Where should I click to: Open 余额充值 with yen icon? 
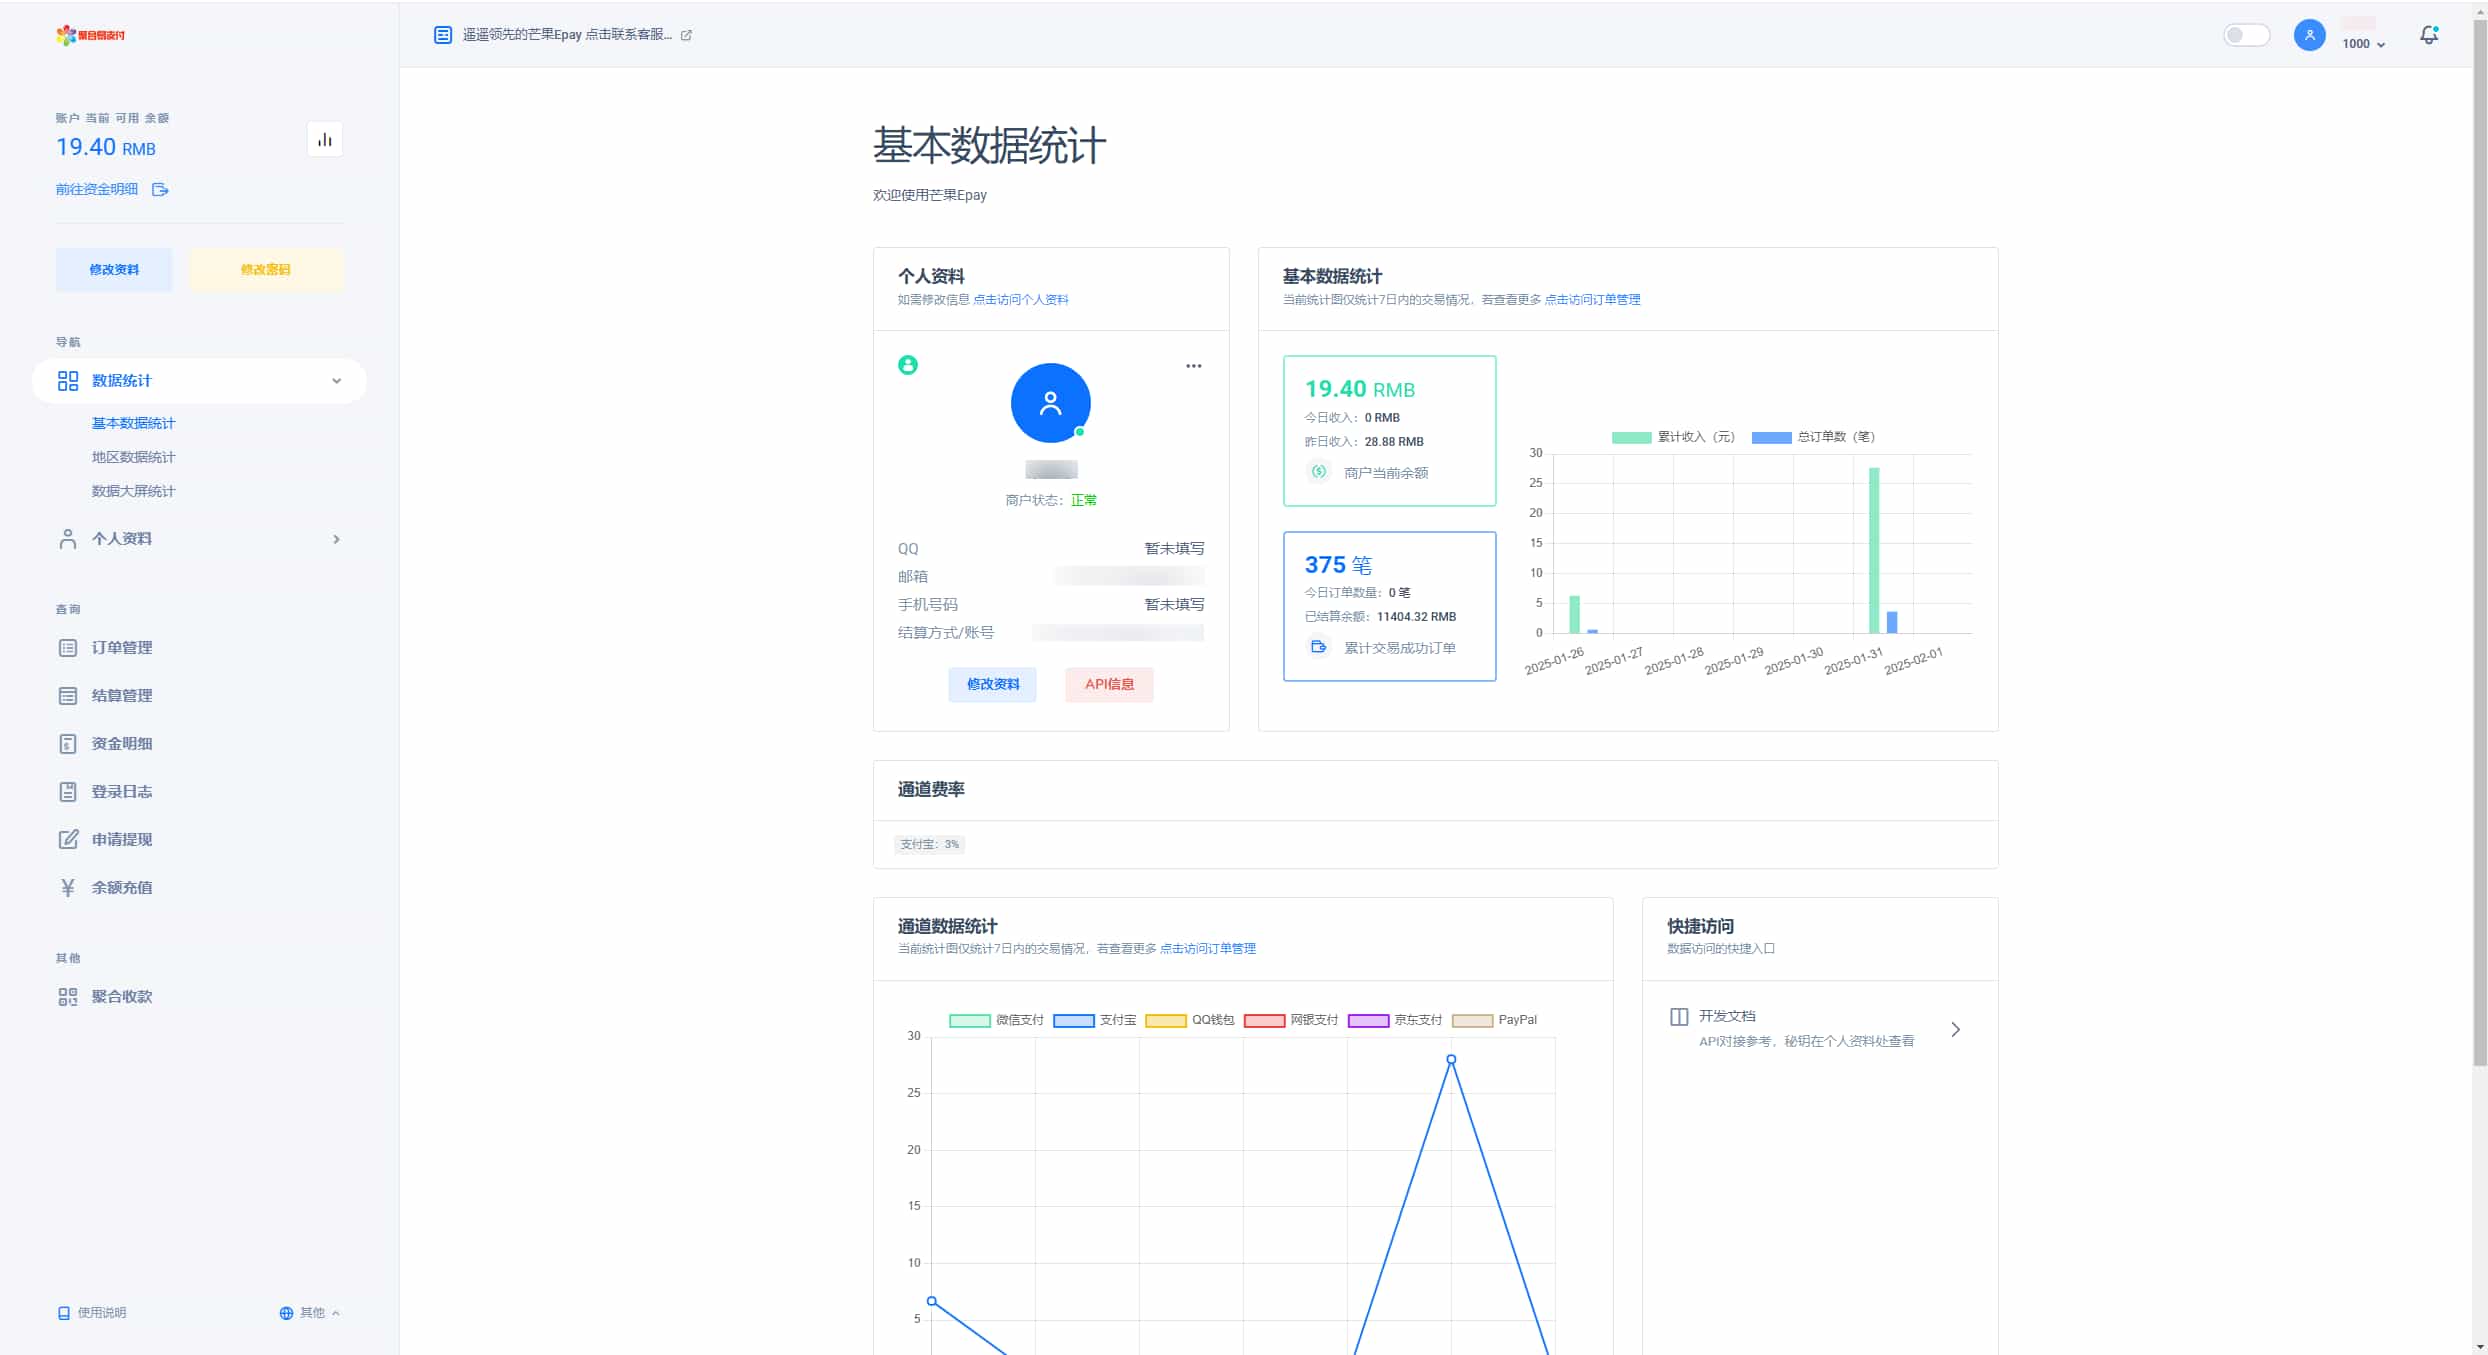coord(121,888)
